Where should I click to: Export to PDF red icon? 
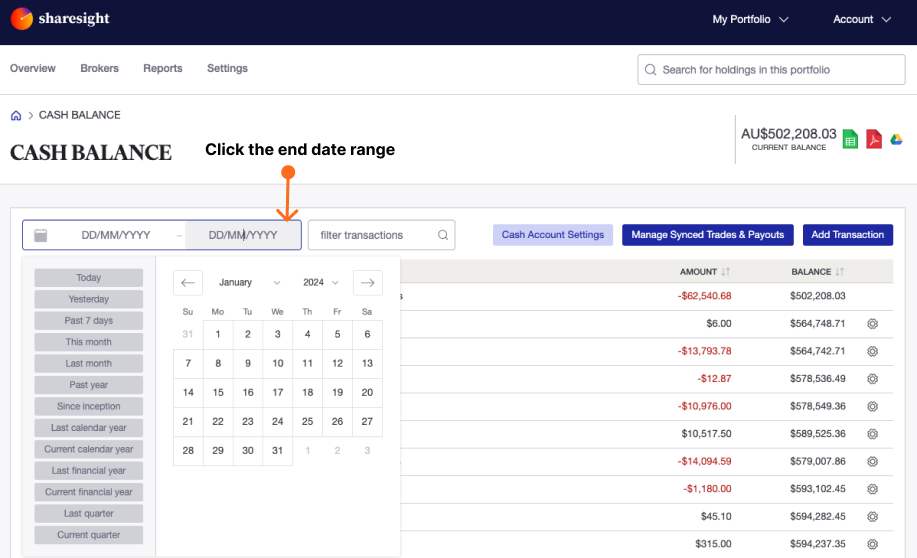874,139
